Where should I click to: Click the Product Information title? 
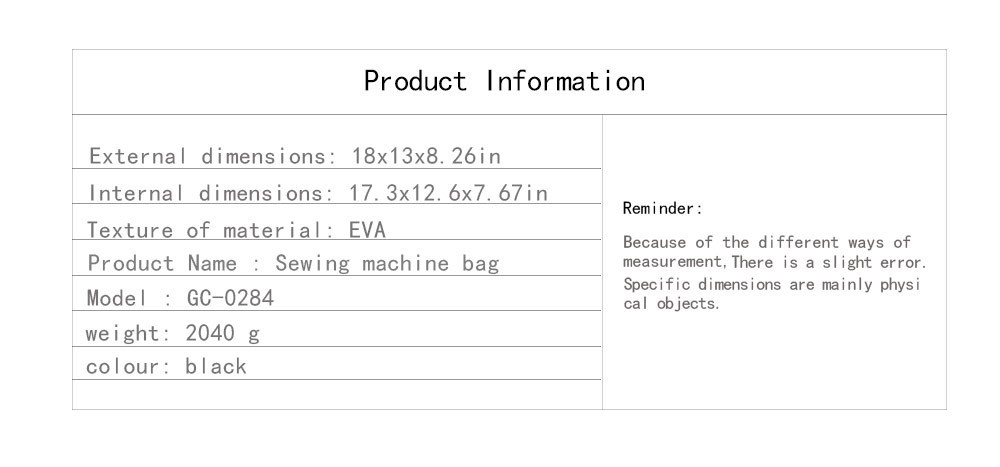(504, 81)
